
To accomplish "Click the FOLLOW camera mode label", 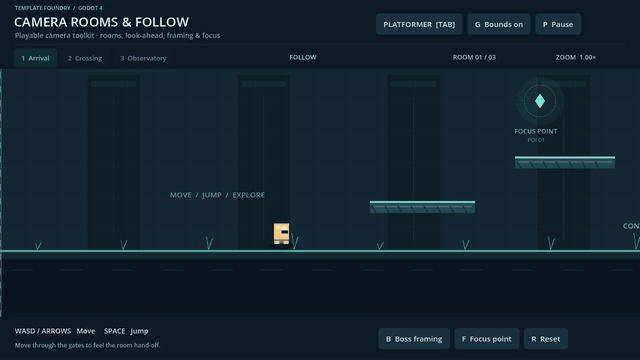I will (x=303, y=57).
